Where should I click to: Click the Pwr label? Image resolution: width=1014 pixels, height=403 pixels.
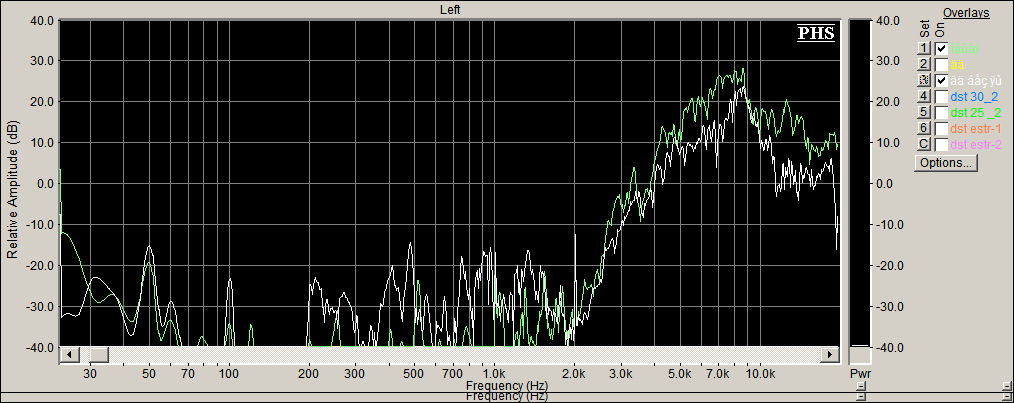pyautogui.click(x=860, y=374)
